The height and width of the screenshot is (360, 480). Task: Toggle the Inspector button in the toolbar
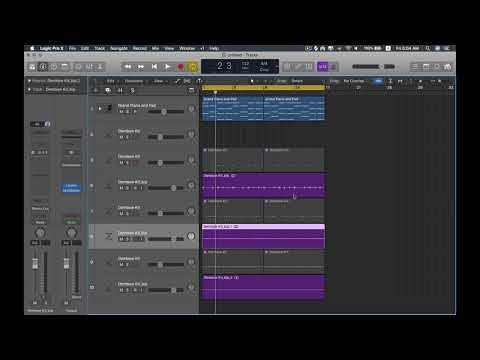pos(43,67)
